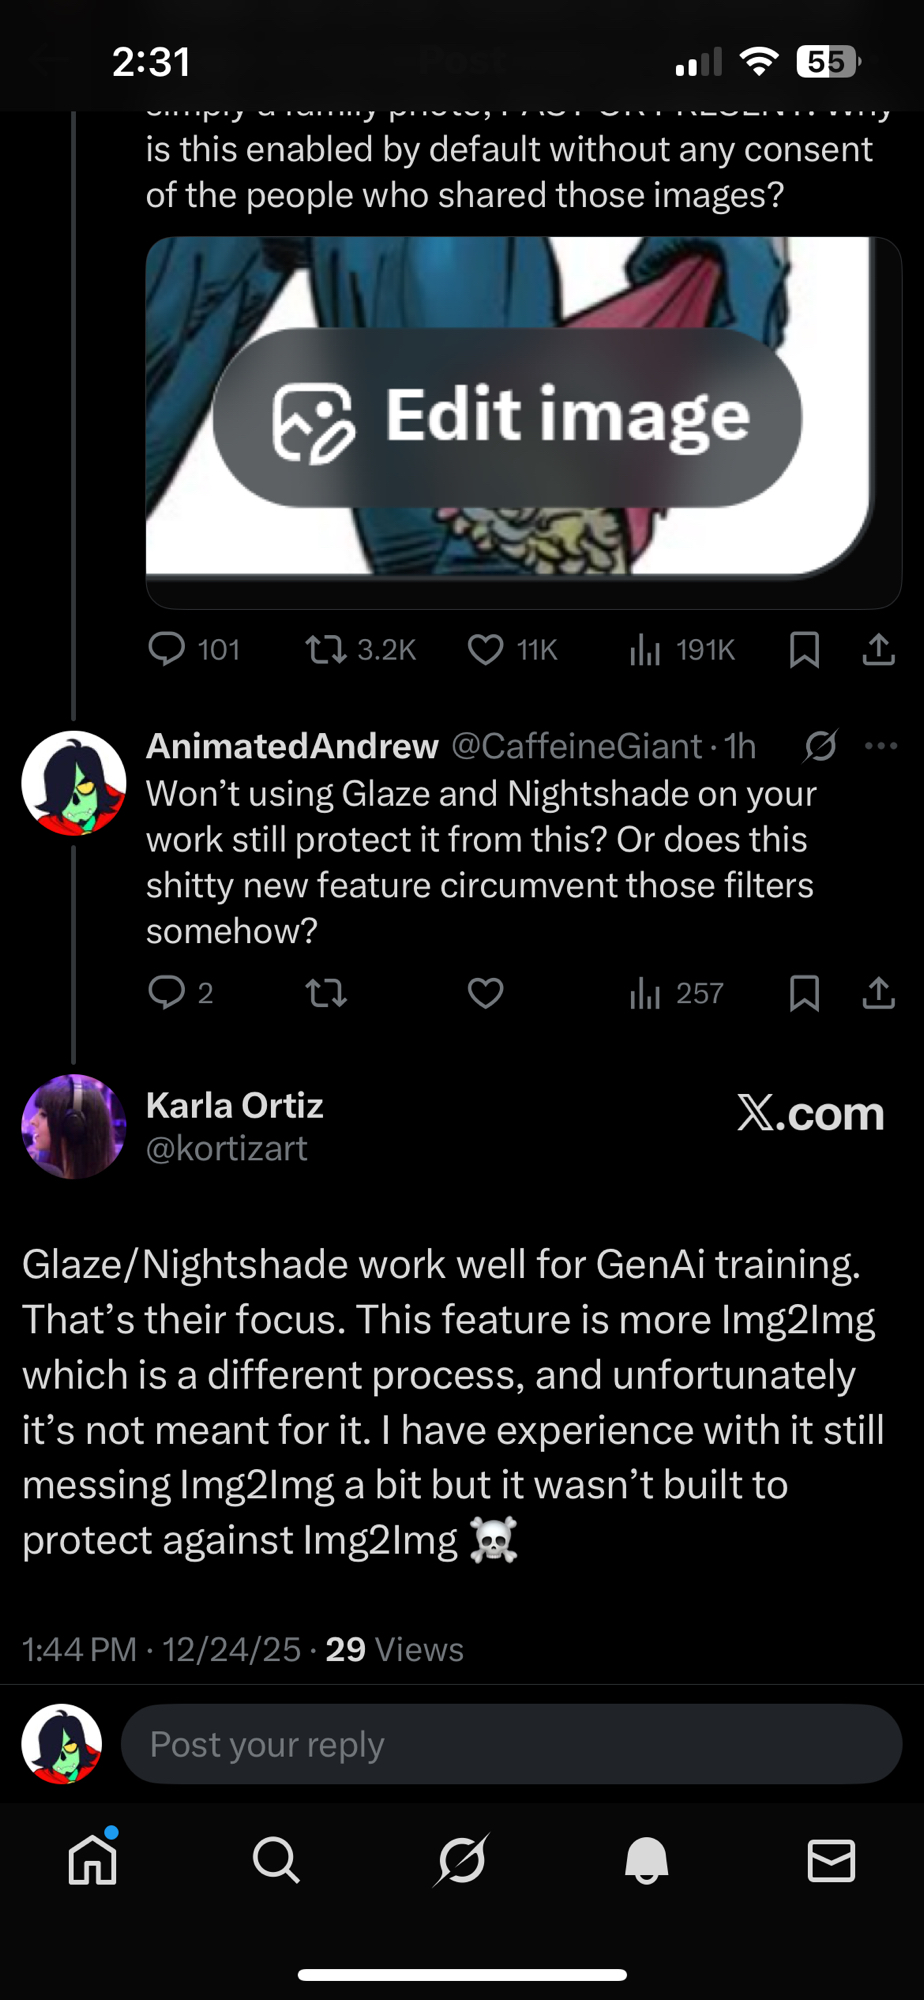The image size is (924, 2000).
Task: Tap the Post your reply field
Action: 511,1744
